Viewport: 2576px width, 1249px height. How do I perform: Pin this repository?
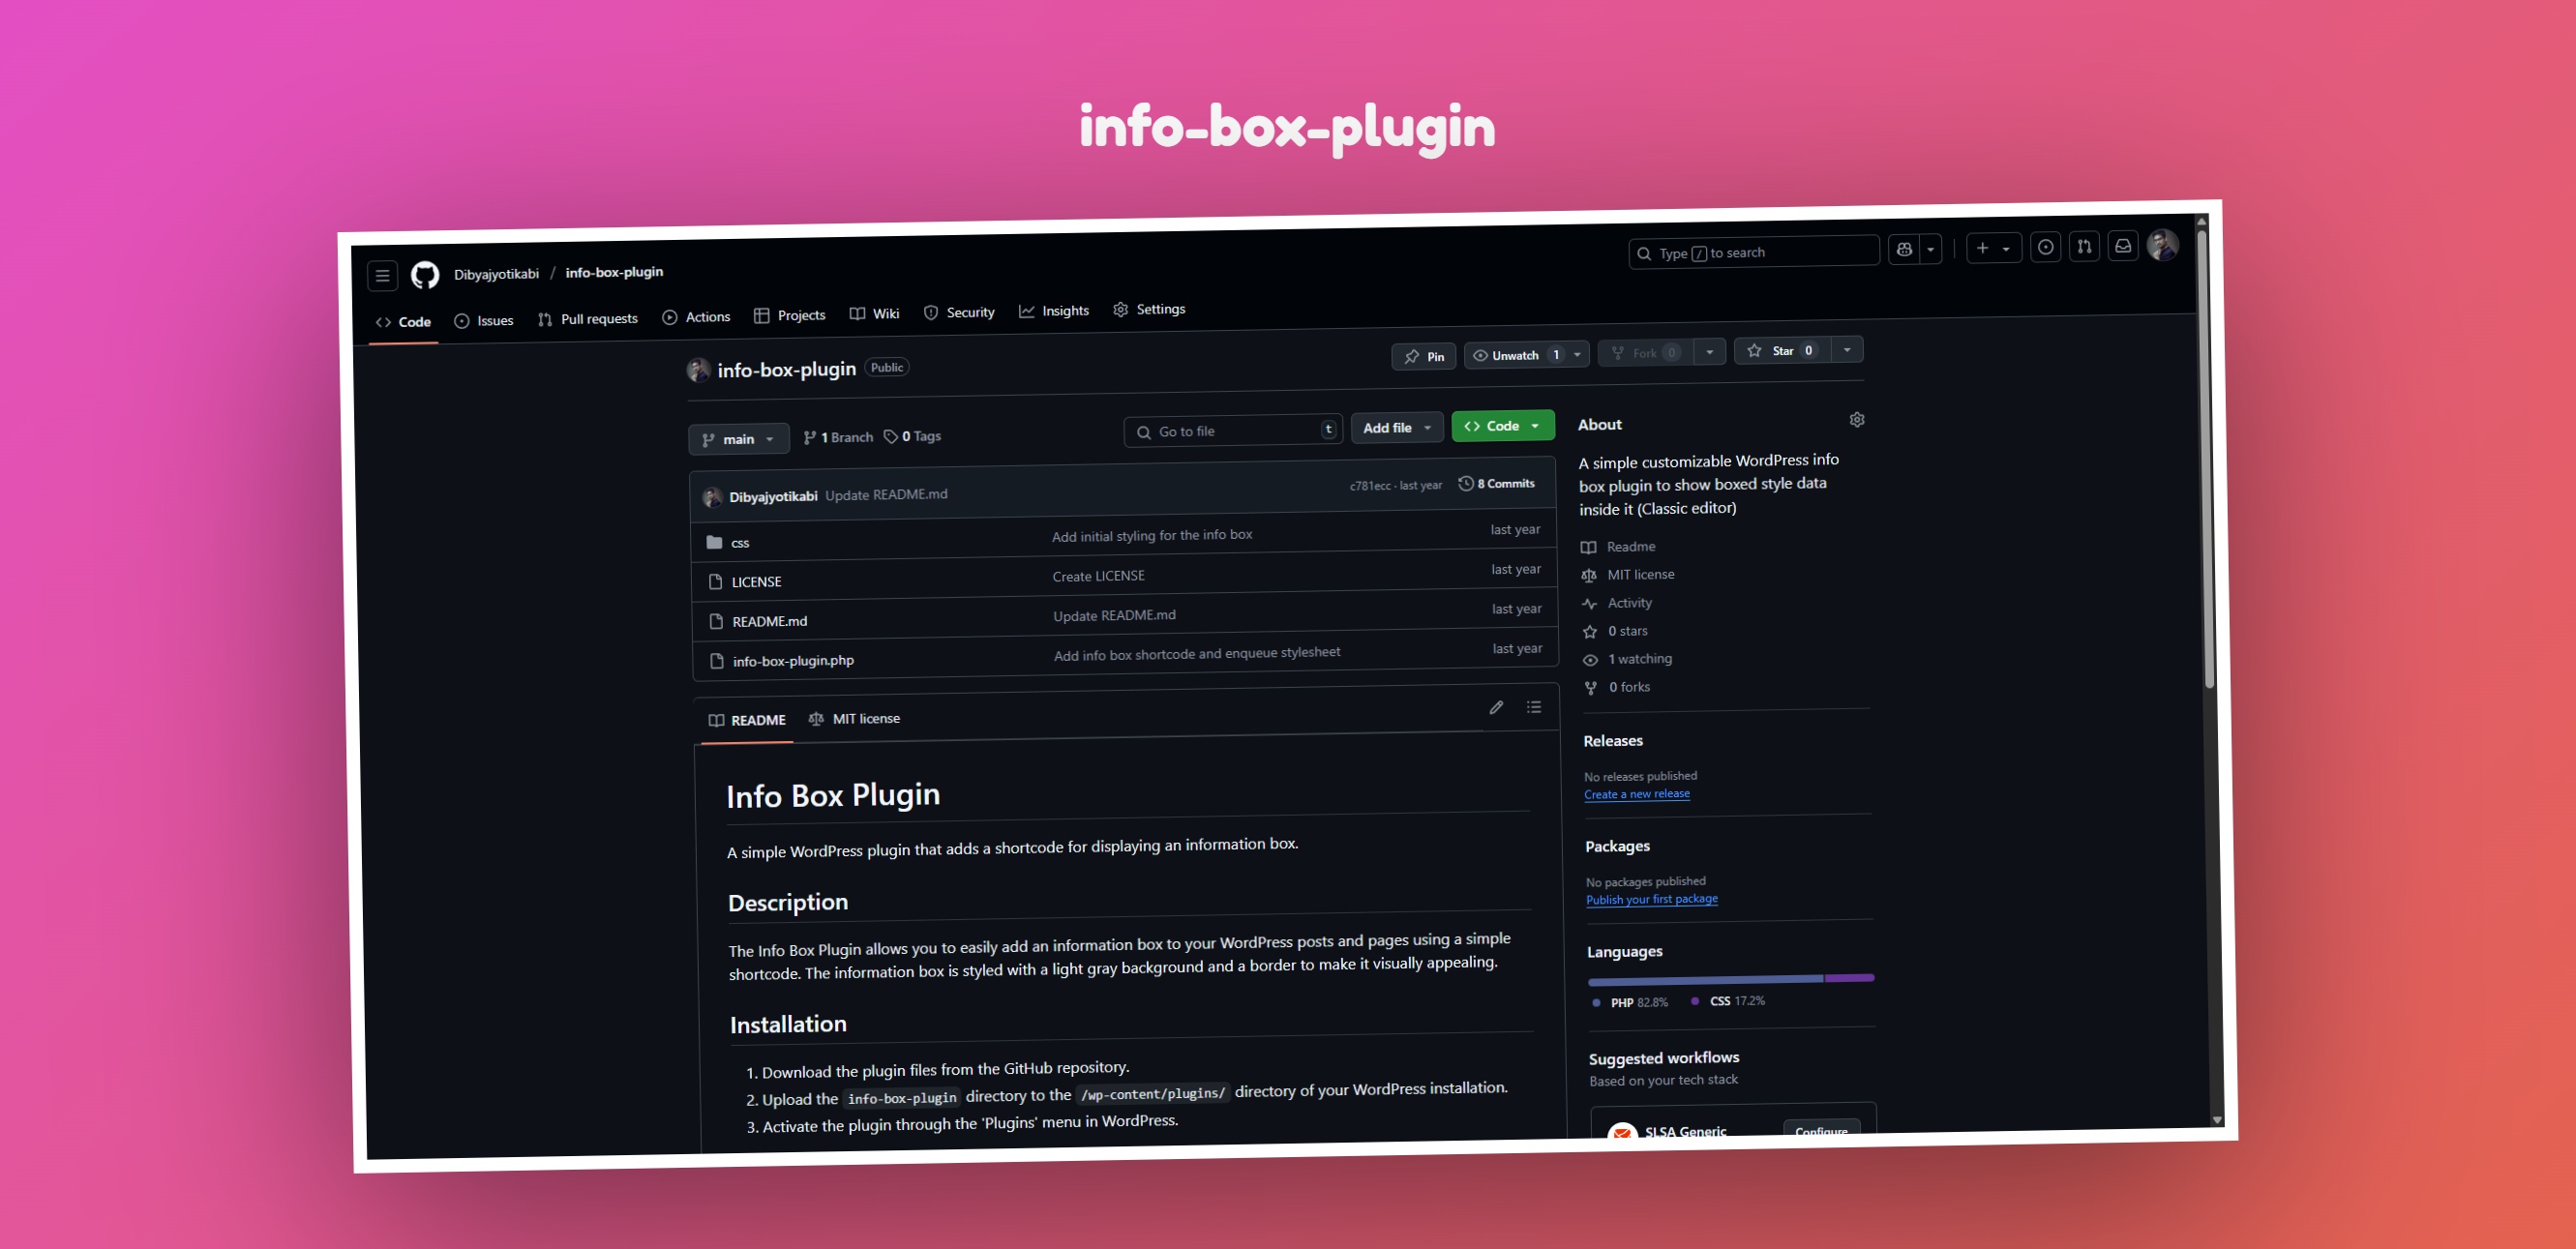point(1424,357)
